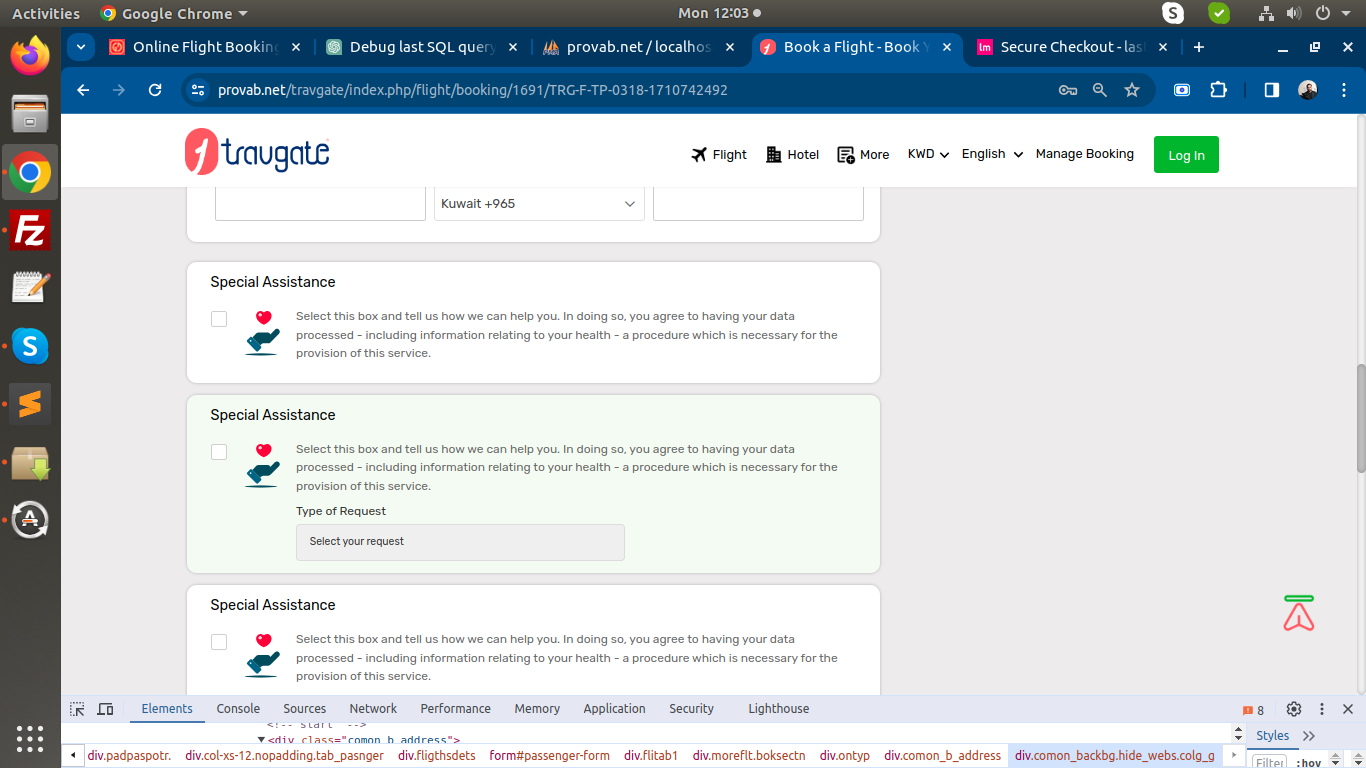Open the DevTools Network tab
This screenshot has height=768, width=1366.
pyautogui.click(x=373, y=709)
